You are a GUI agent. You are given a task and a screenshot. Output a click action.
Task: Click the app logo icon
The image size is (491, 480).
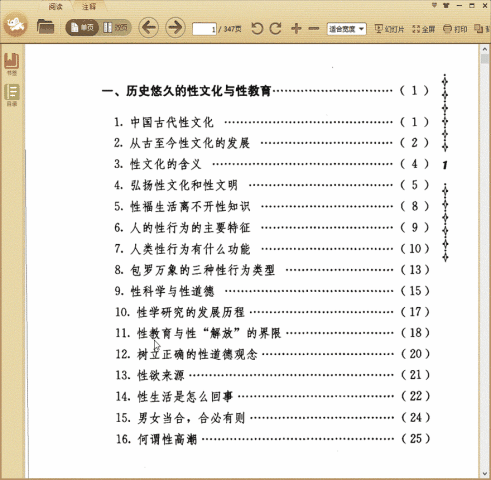coord(16,25)
